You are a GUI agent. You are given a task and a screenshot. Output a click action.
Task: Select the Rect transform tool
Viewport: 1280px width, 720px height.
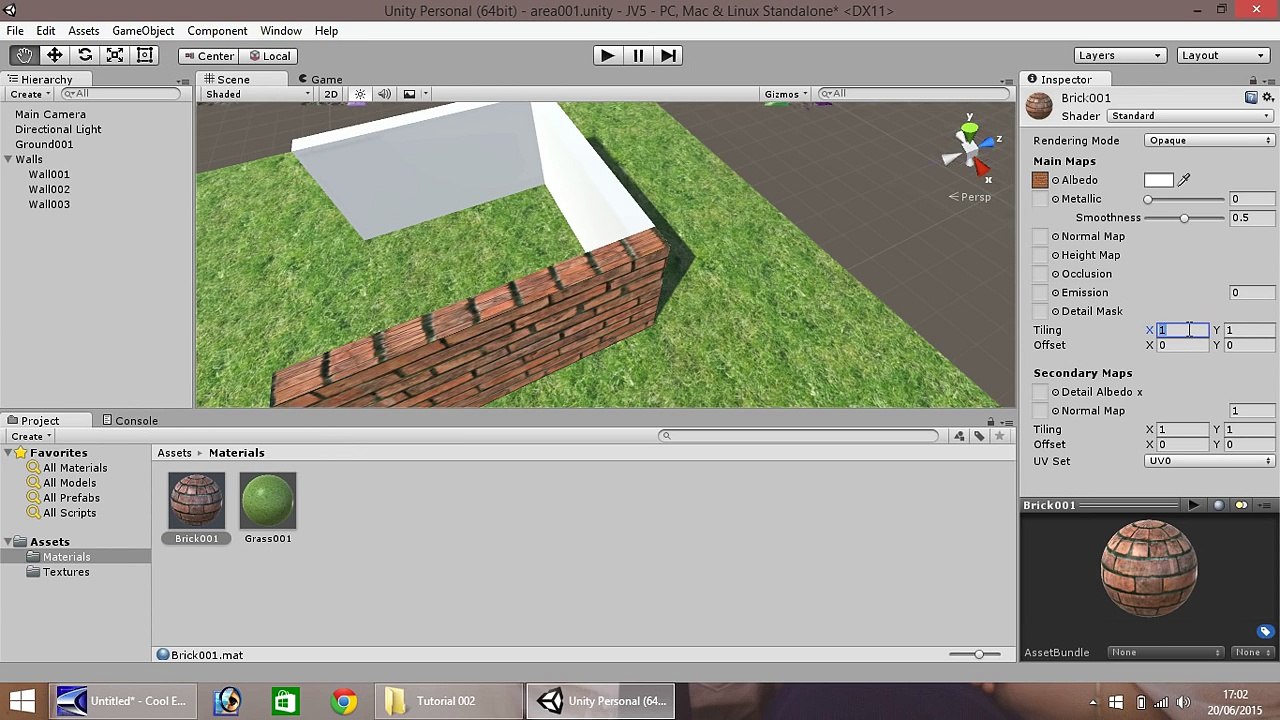(x=145, y=56)
